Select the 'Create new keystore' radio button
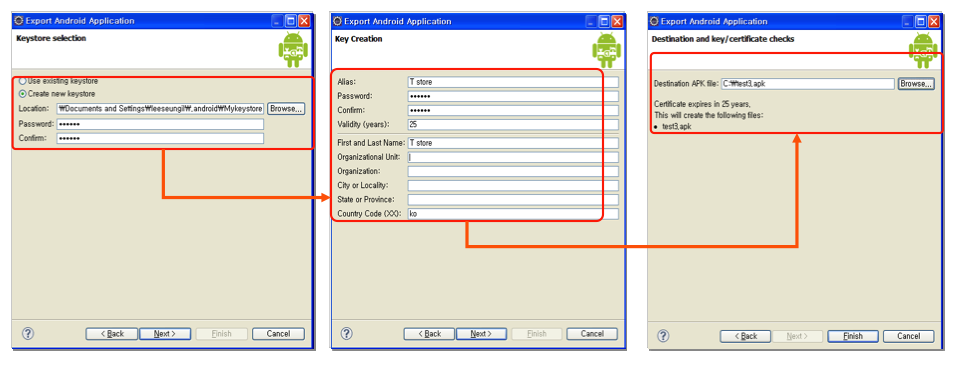This screenshot has height=366, width=957. click(x=23, y=94)
